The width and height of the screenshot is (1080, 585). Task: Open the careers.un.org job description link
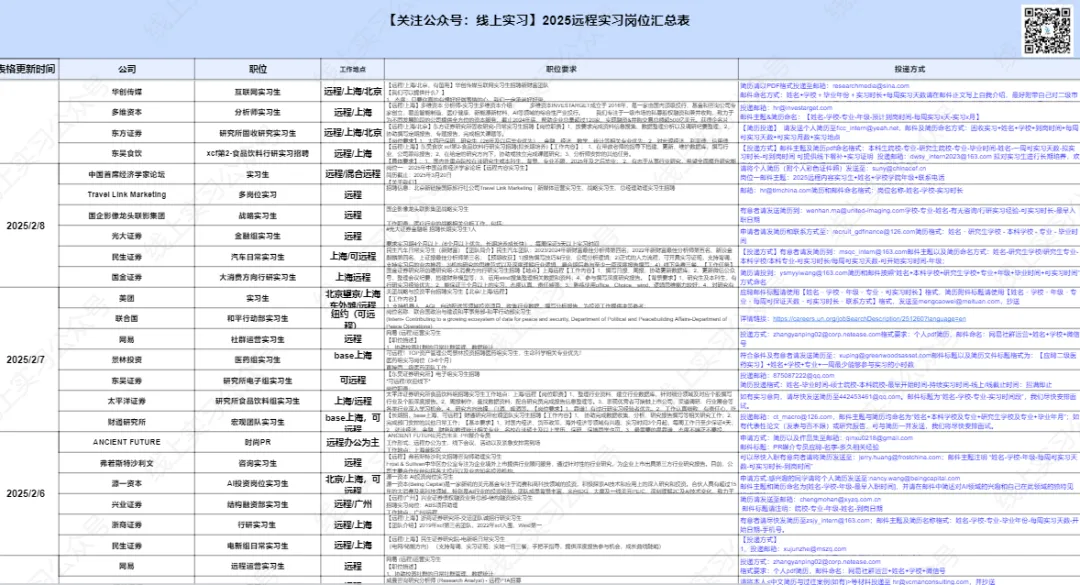coord(869,319)
